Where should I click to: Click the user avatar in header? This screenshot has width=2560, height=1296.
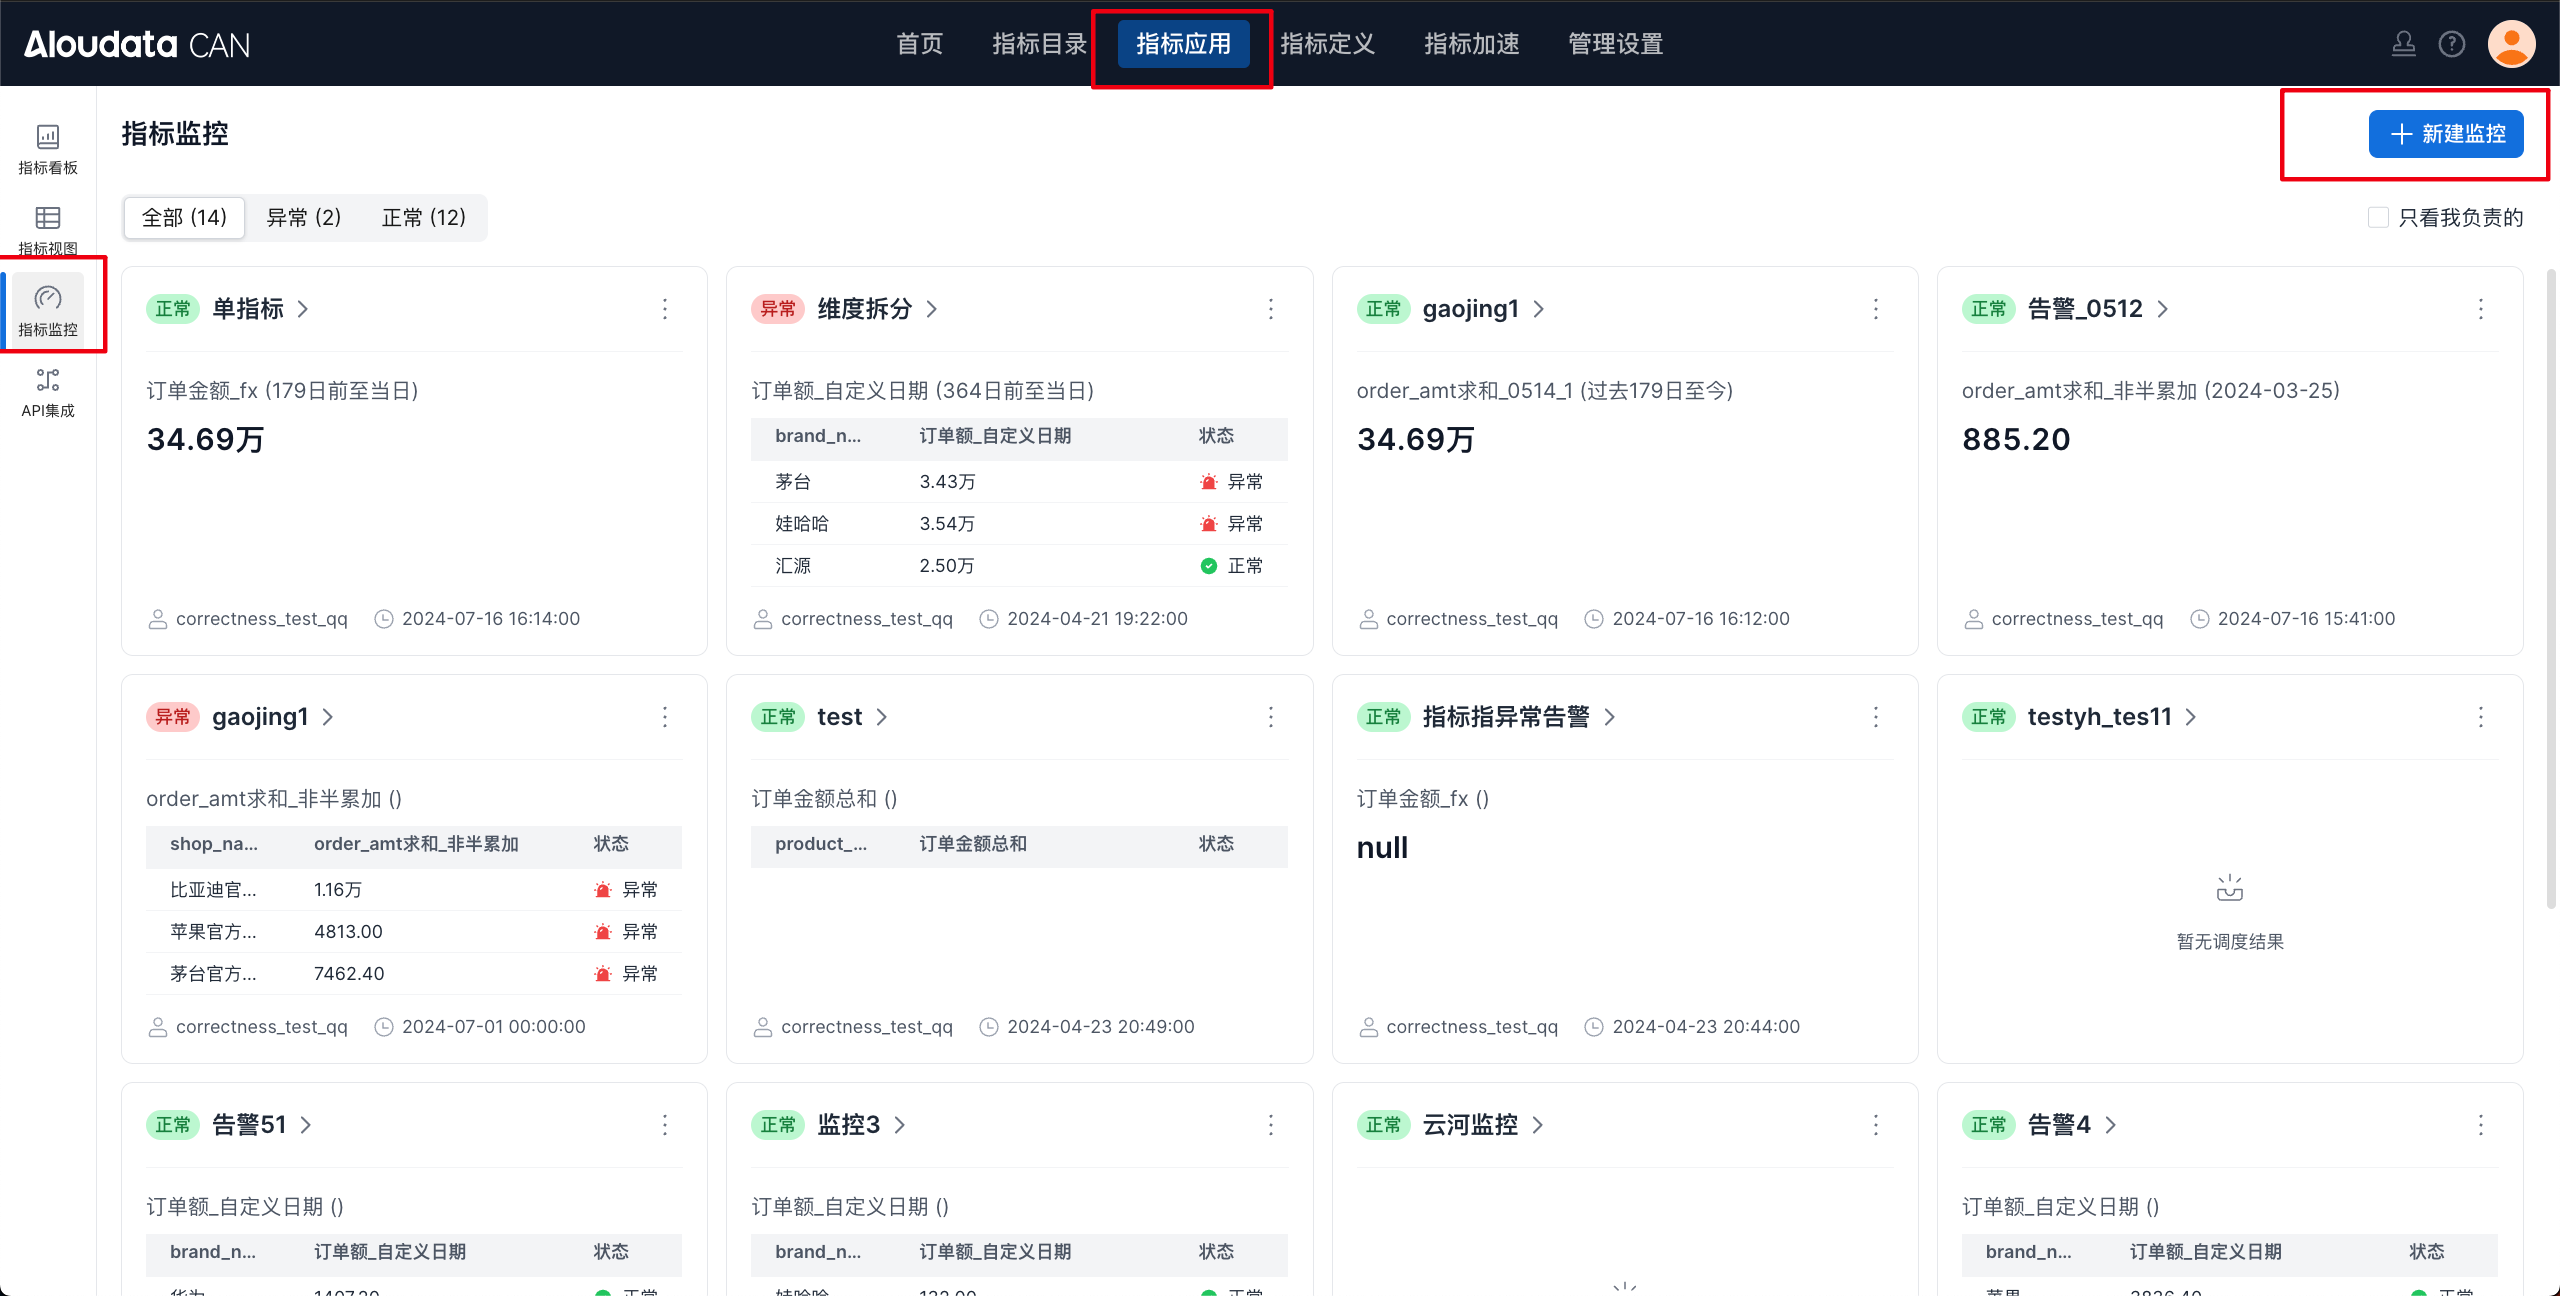click(2511, 44)
